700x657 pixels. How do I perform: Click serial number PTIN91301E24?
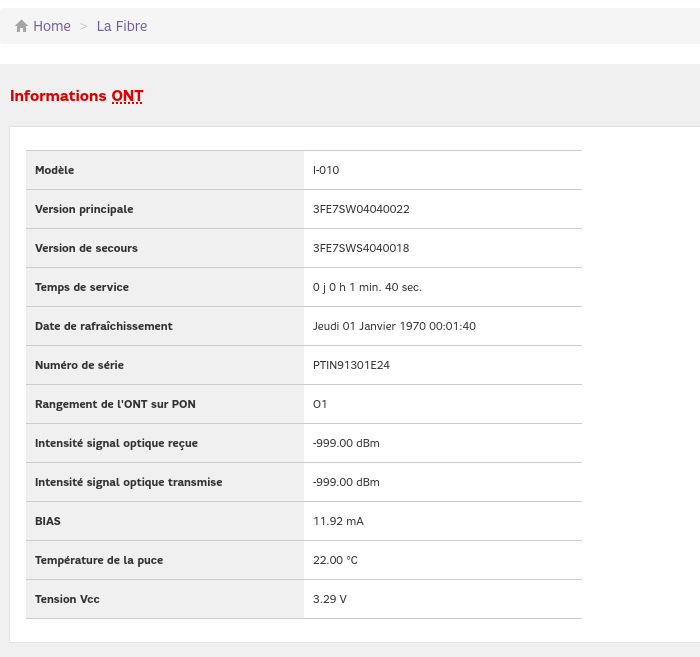351,365
